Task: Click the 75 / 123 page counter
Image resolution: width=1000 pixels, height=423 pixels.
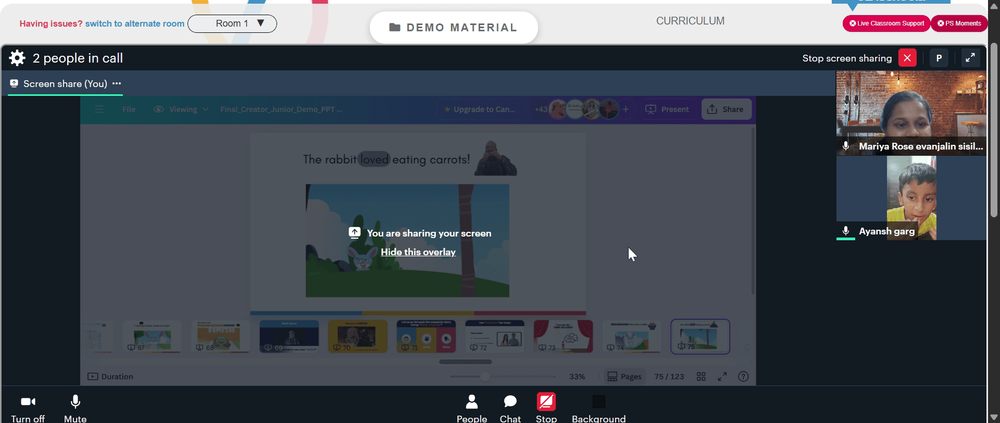Action: click(x=669, y=376)
